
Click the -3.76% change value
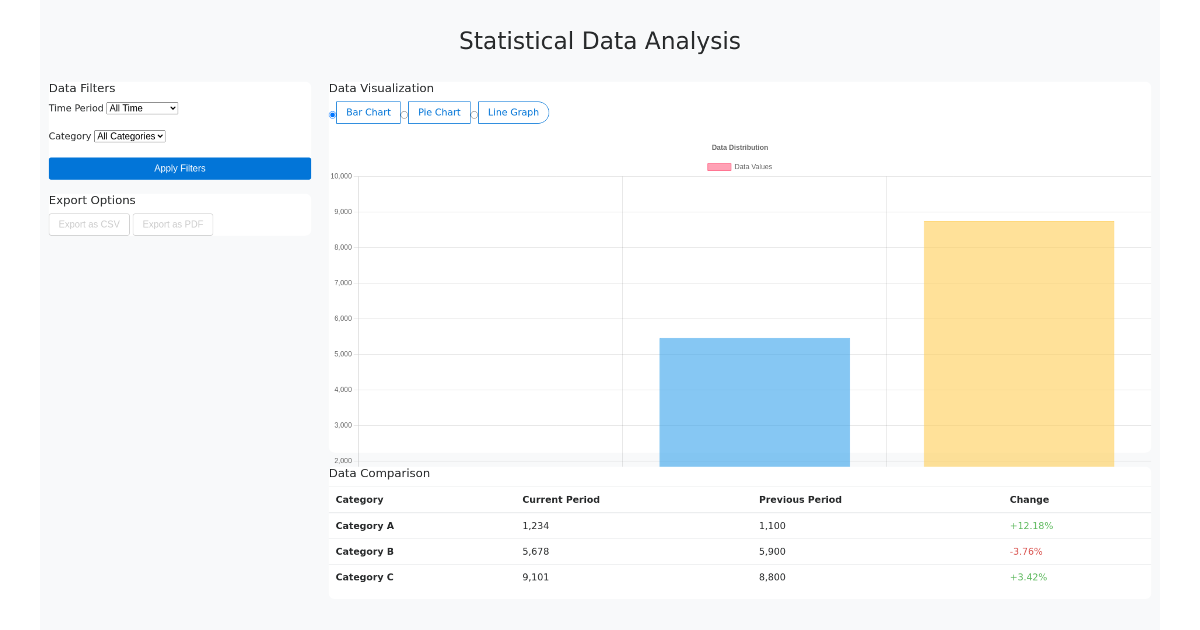click(x=1027, y=551)
